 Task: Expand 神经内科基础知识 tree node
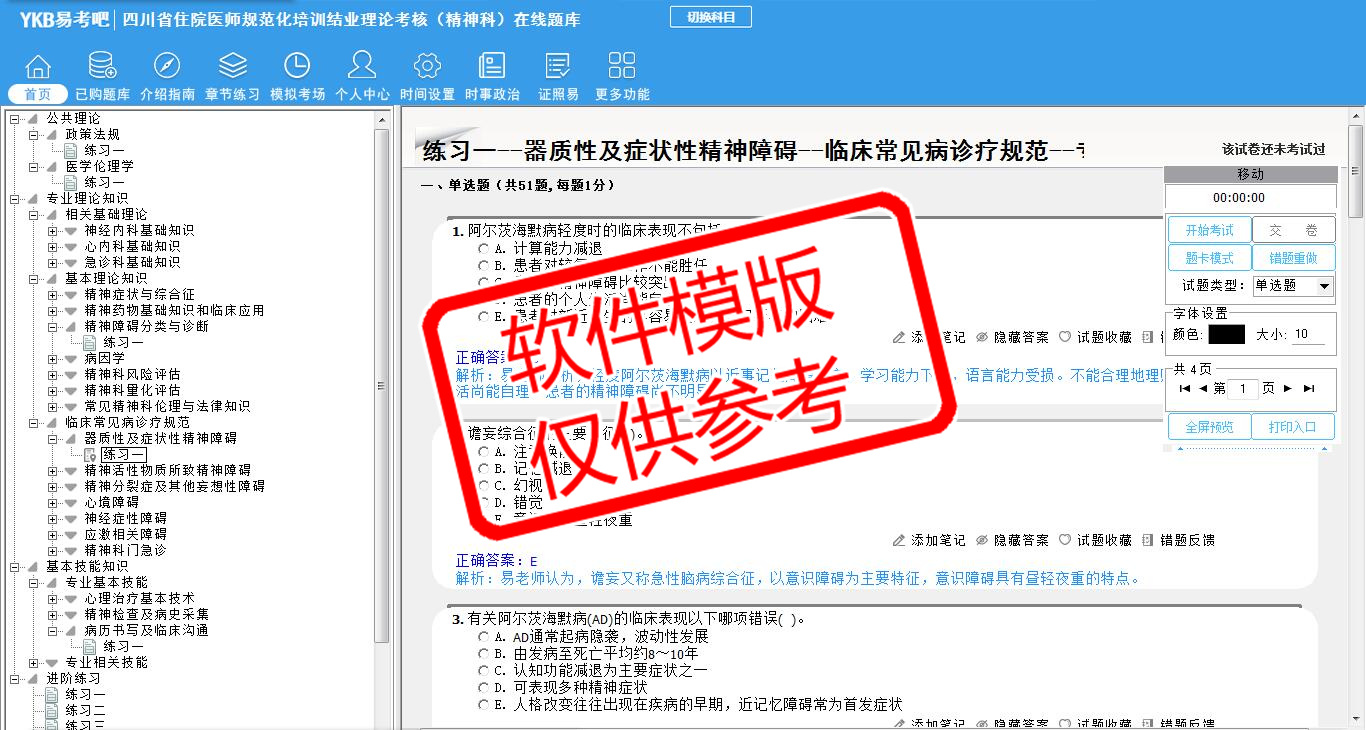click(x=53, y=231)
